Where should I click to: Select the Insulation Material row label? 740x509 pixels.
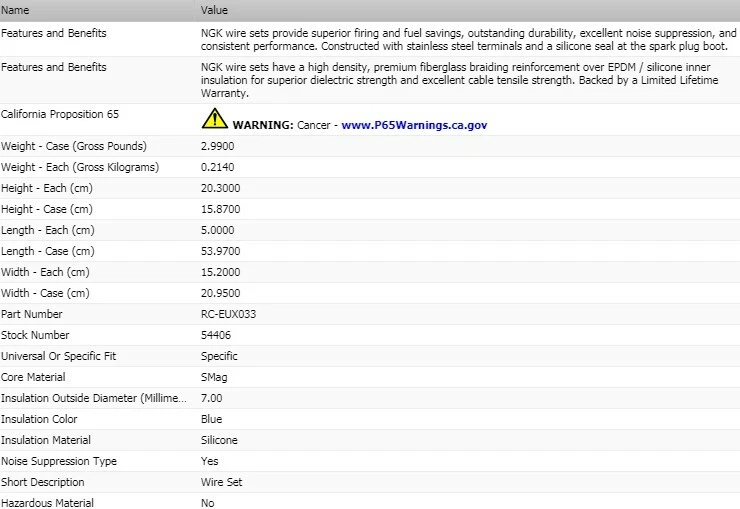(x=46, y=440)
